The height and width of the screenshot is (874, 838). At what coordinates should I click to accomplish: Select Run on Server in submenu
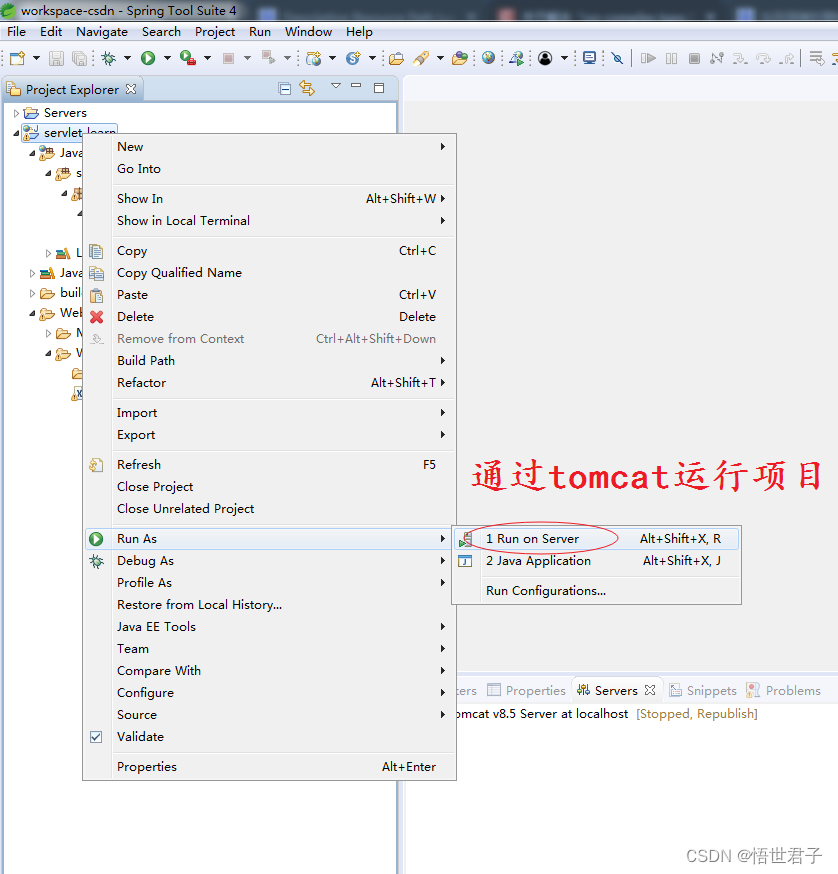[596, 538]
